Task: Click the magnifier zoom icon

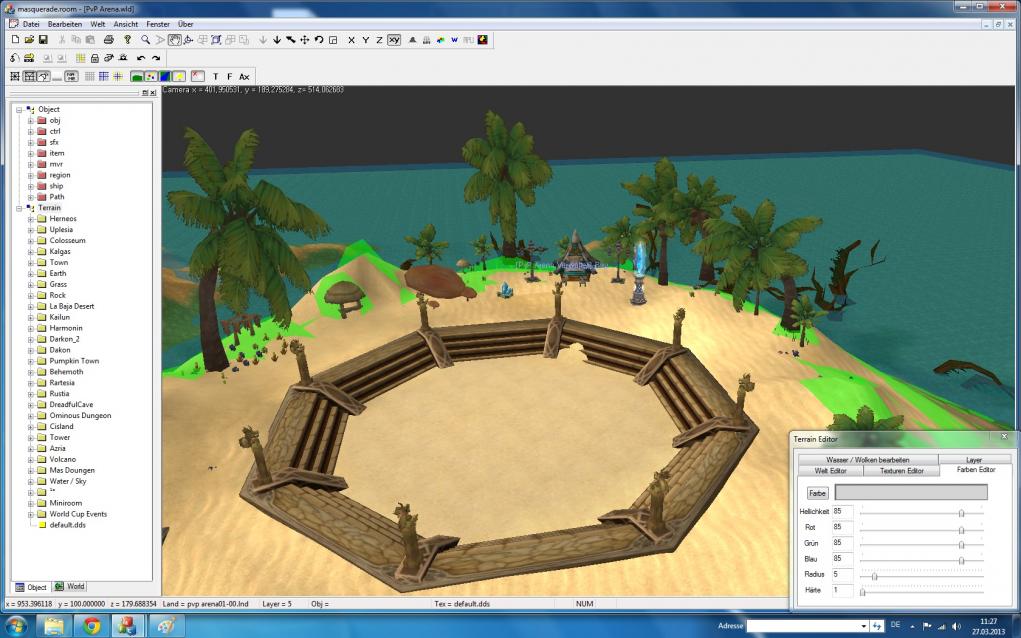Action: tap(146, 40)
